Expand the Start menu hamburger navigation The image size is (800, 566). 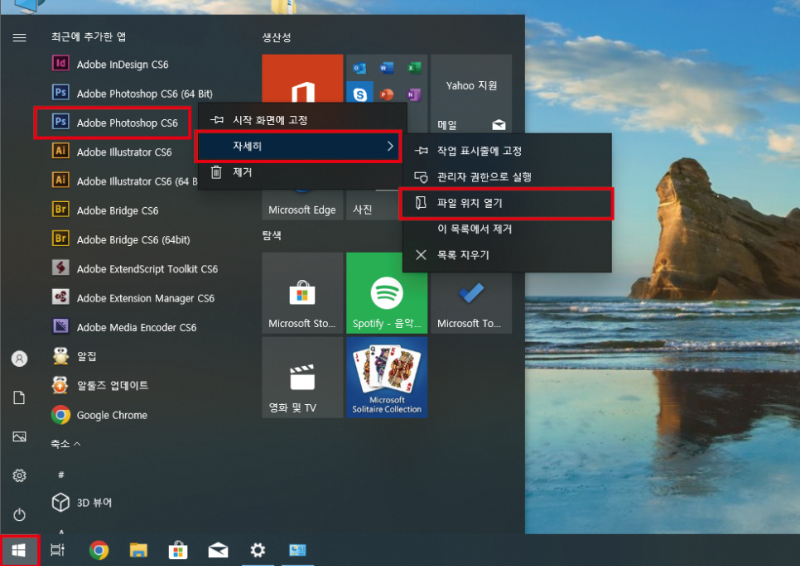coord(19,37)
